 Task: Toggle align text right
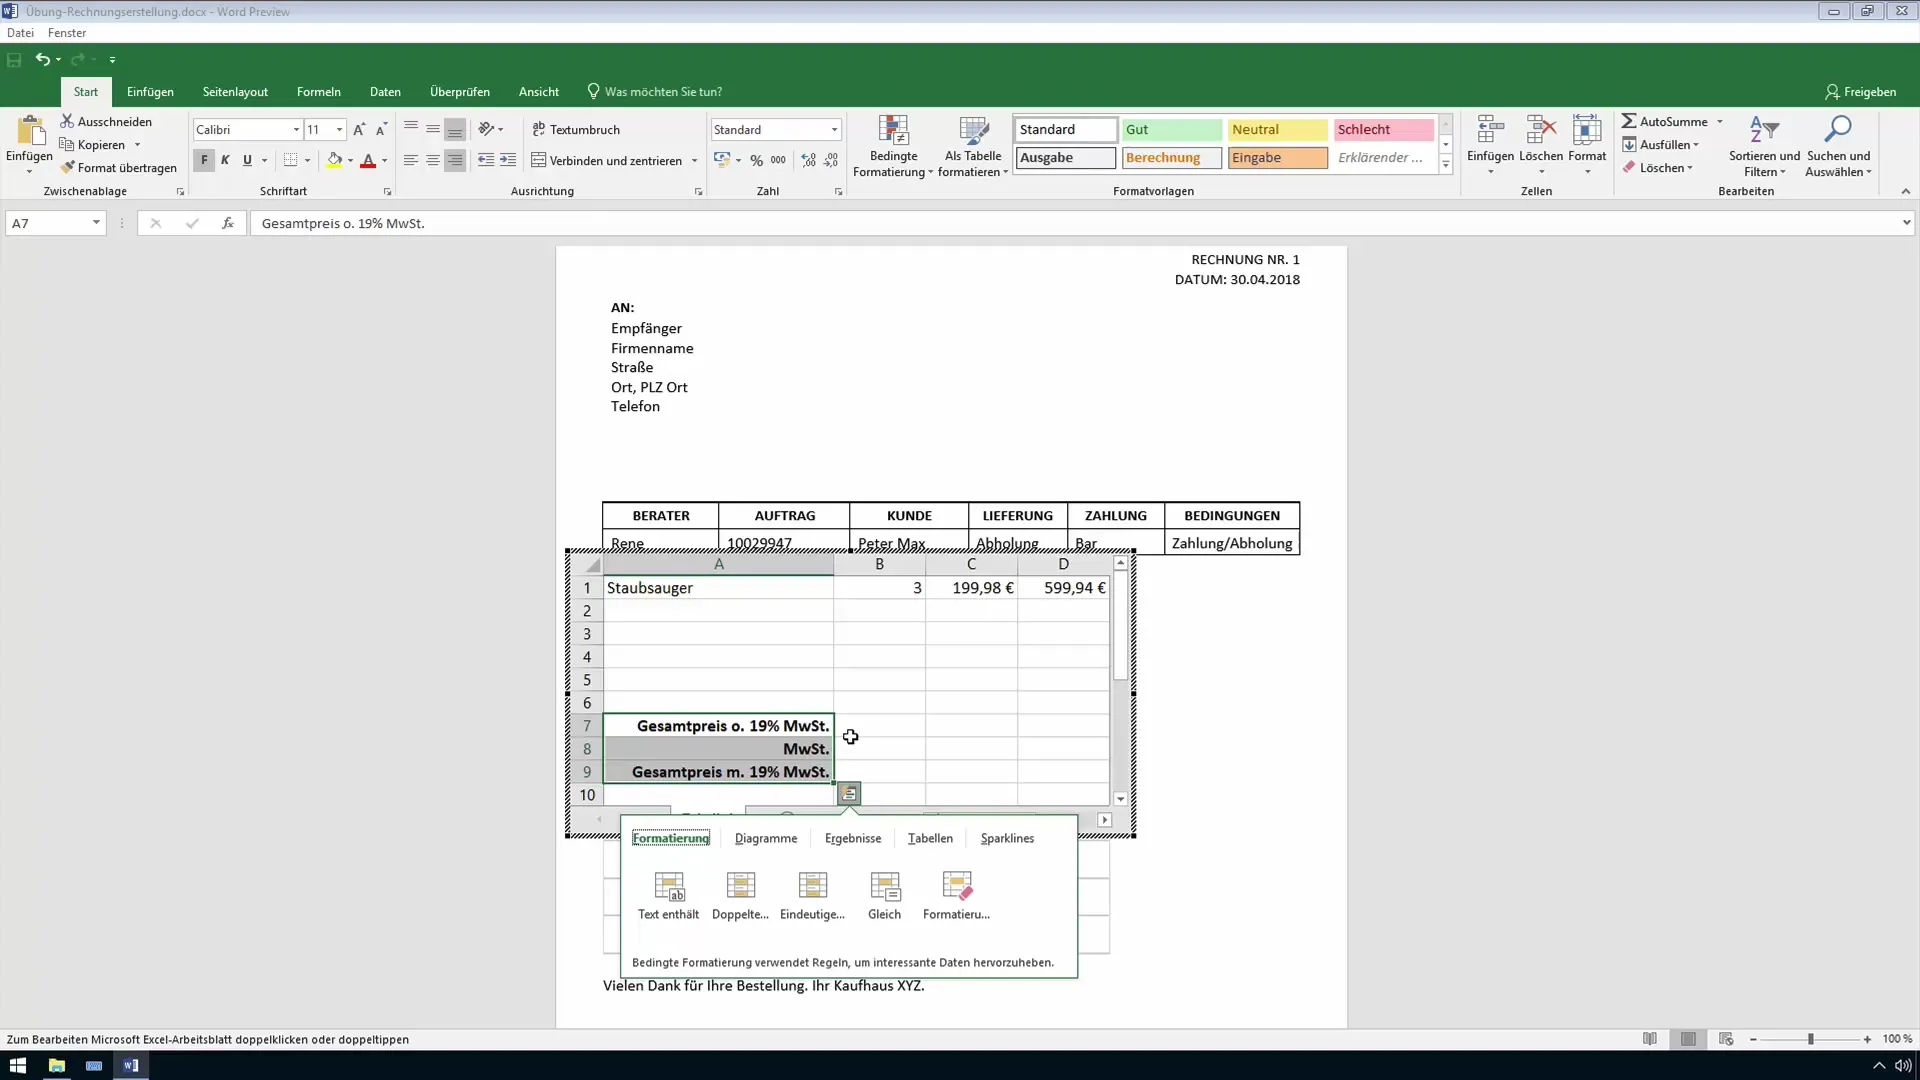click(455, 160)
